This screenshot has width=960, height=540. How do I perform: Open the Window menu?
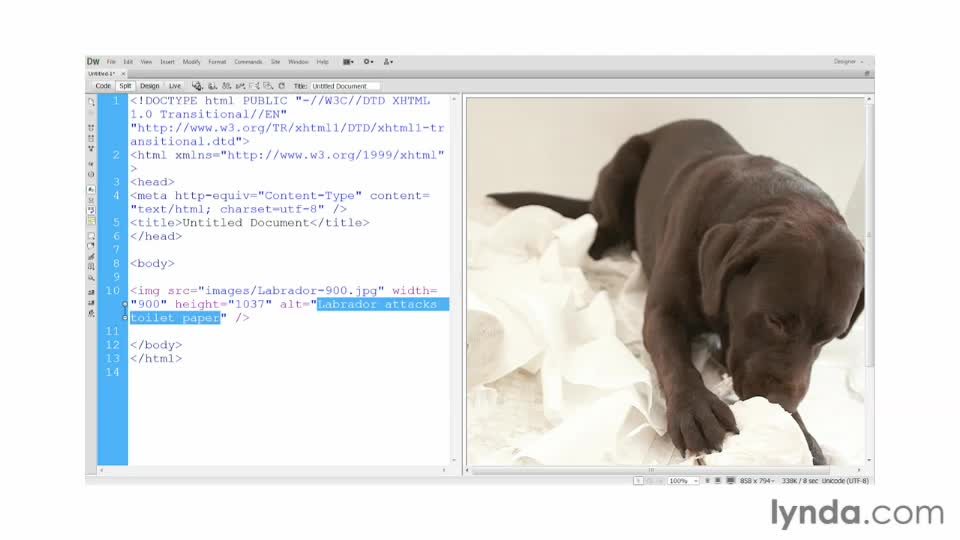(298, 62)
